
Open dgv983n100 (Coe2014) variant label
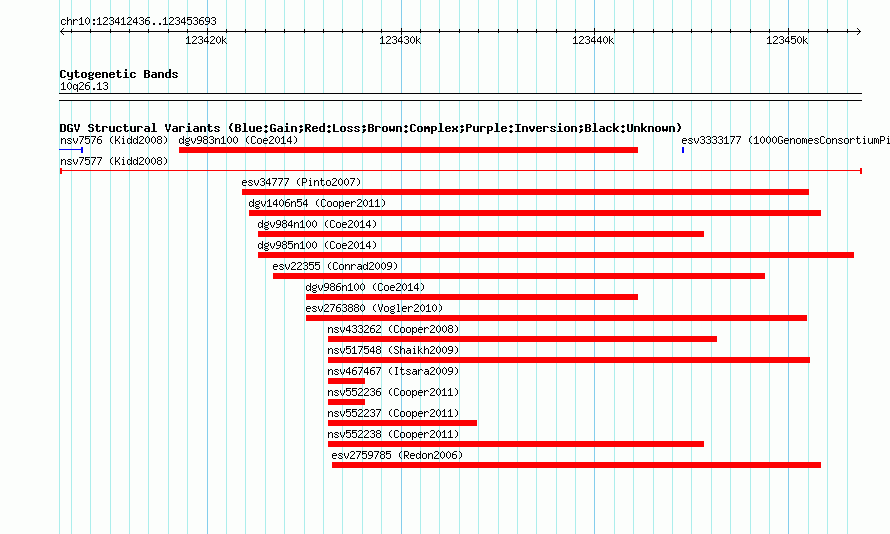pos(238,140)
